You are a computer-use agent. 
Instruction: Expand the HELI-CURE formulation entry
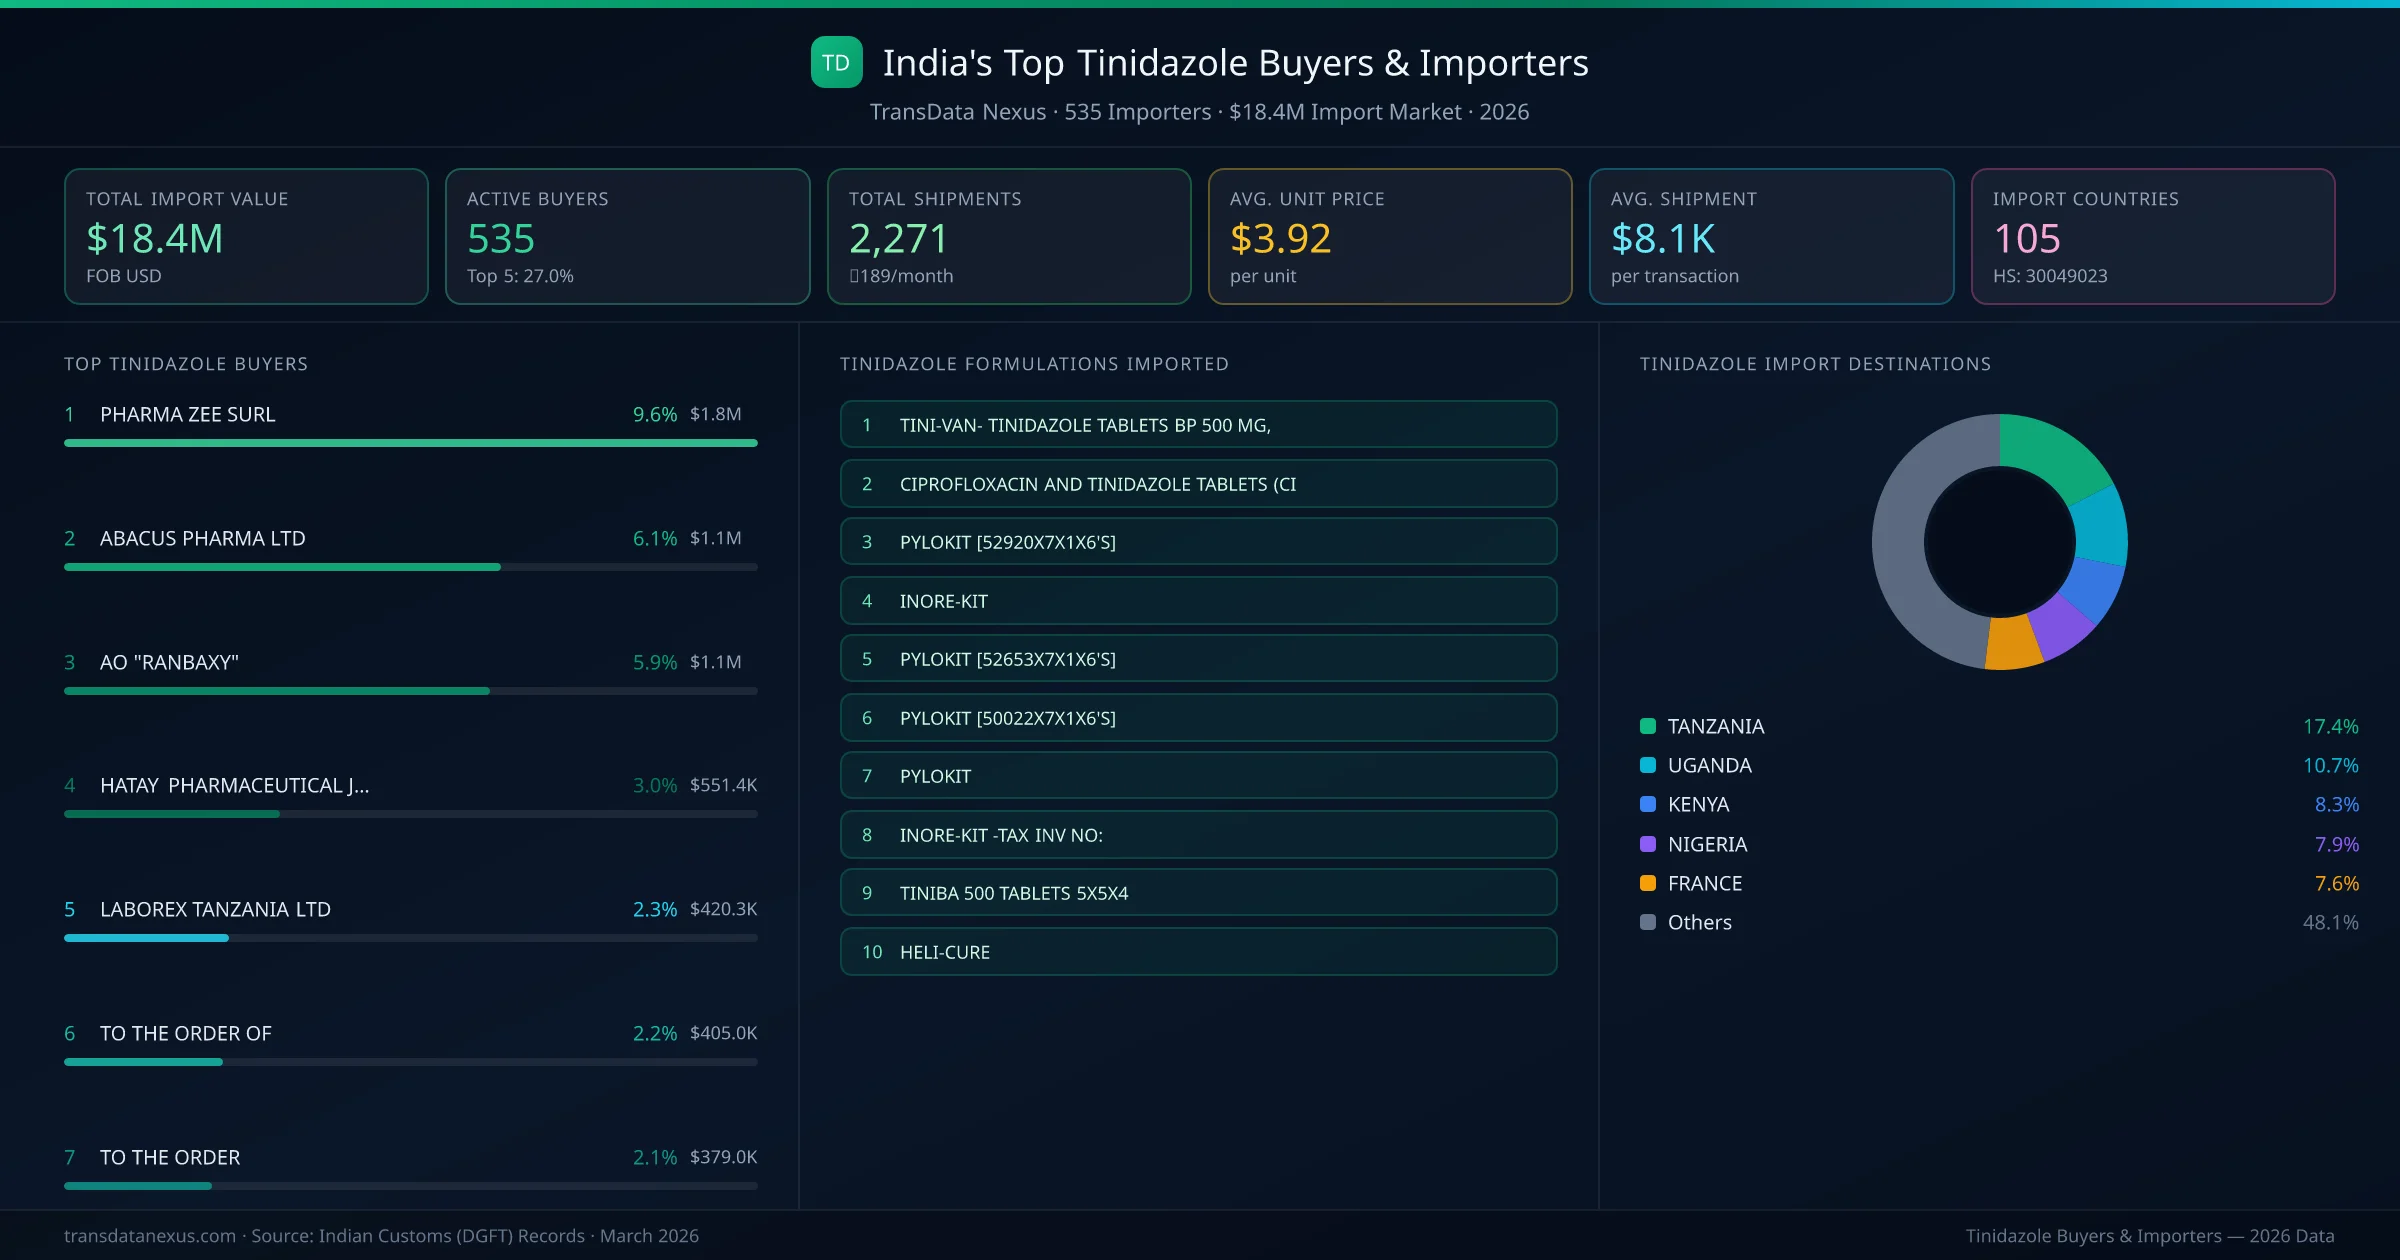click(x=1198, y=952)
